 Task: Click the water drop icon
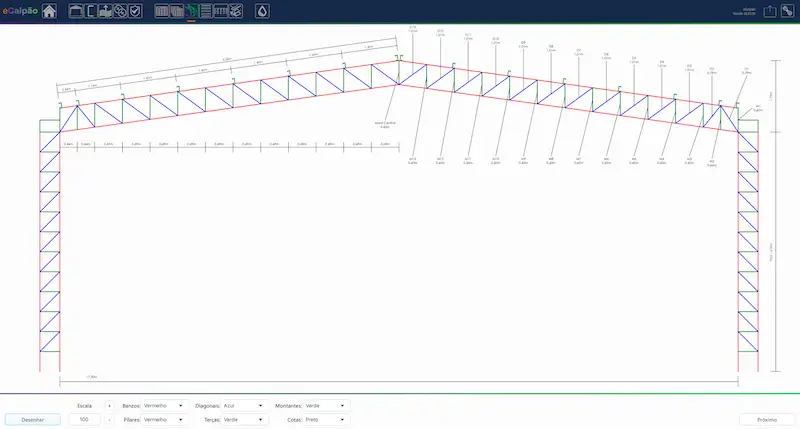coord(262,11)
